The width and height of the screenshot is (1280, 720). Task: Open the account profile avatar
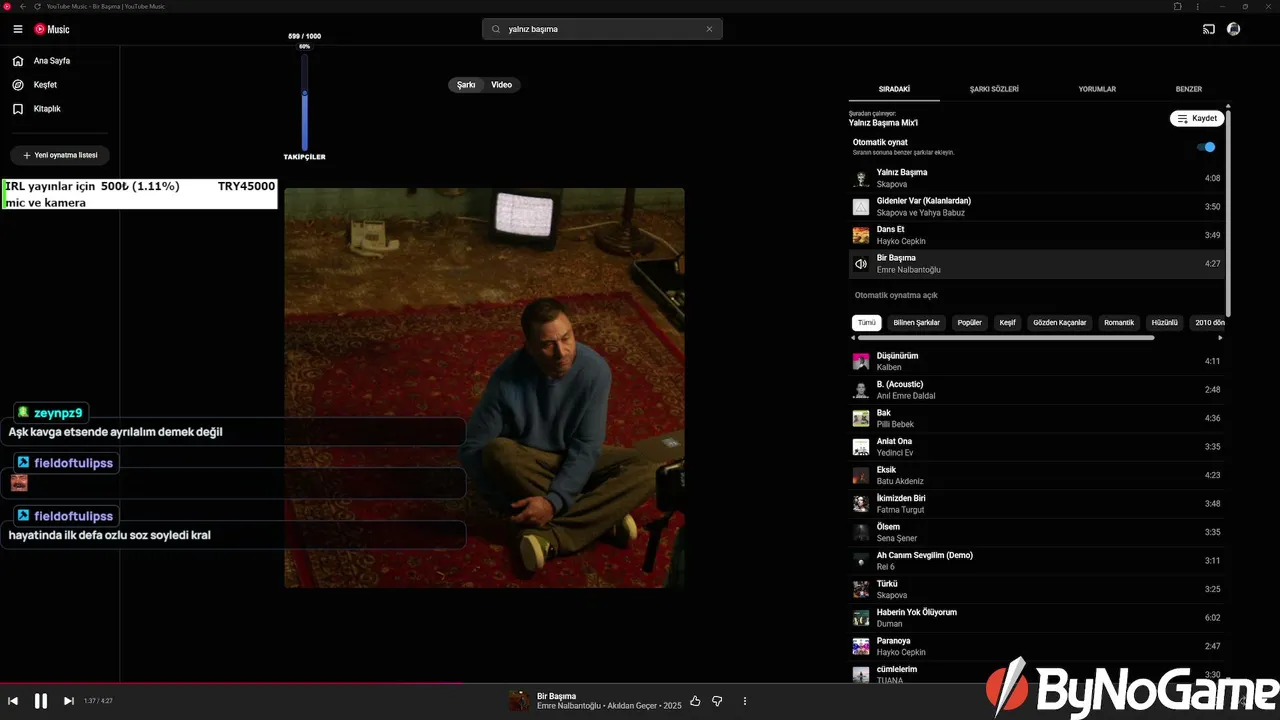[1234, 29]
